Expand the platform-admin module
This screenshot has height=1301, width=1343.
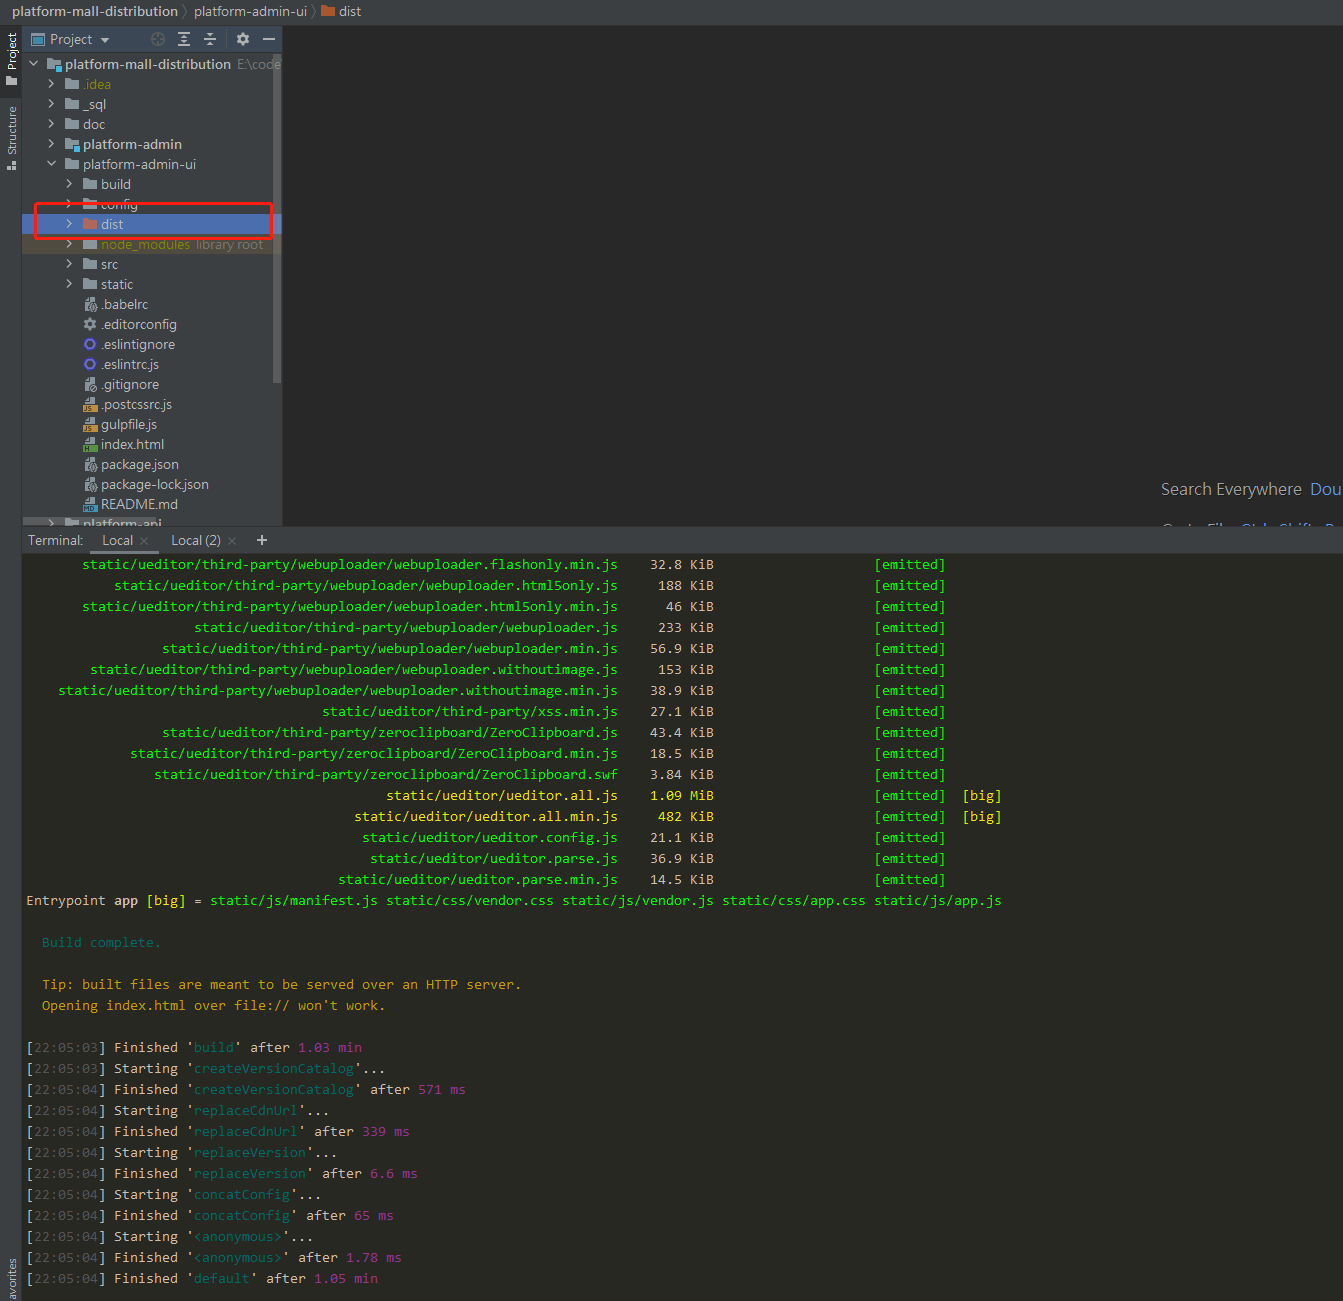point(52,144)
